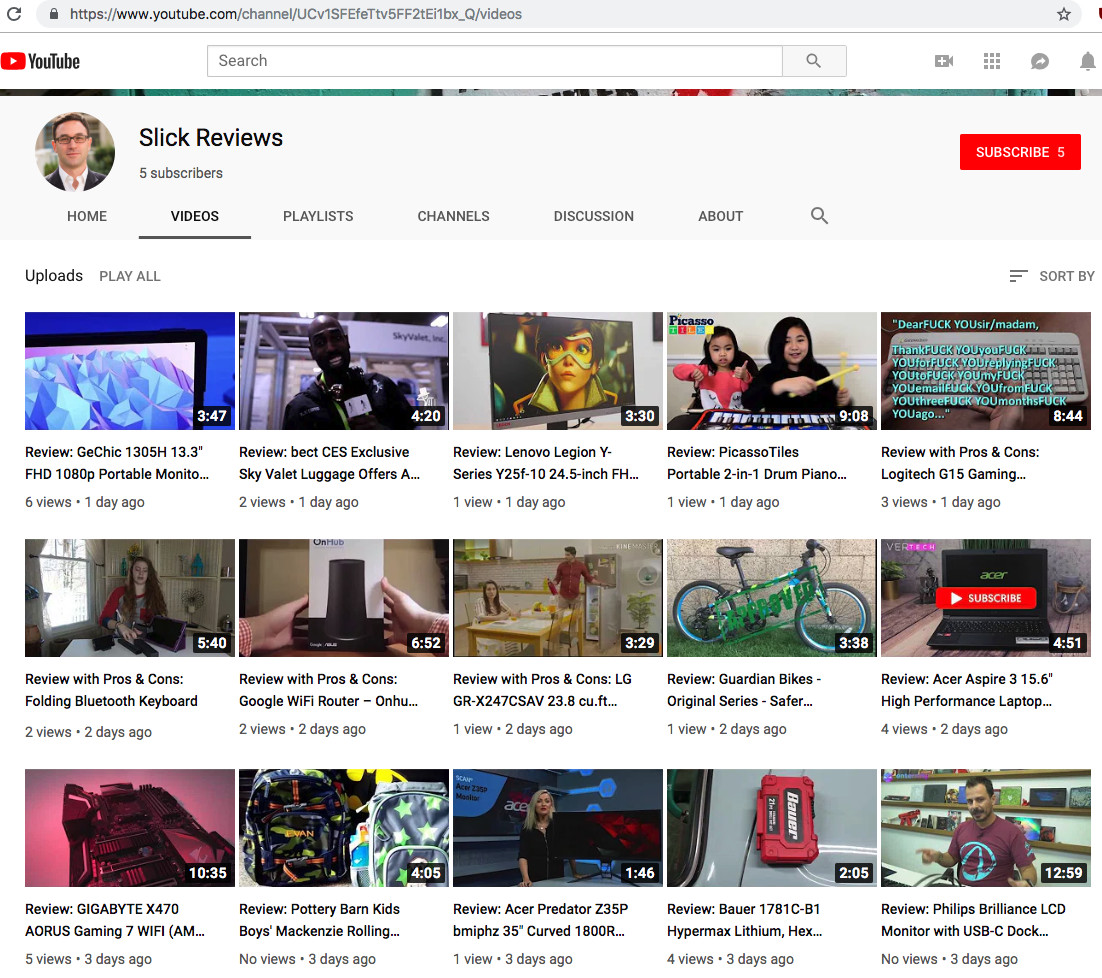This screenshot has height=978, width=1102.
Task: Open GIGABYTE X470 motherboard thumbnail
Action: pyautogui.click(x=130, y=828)
